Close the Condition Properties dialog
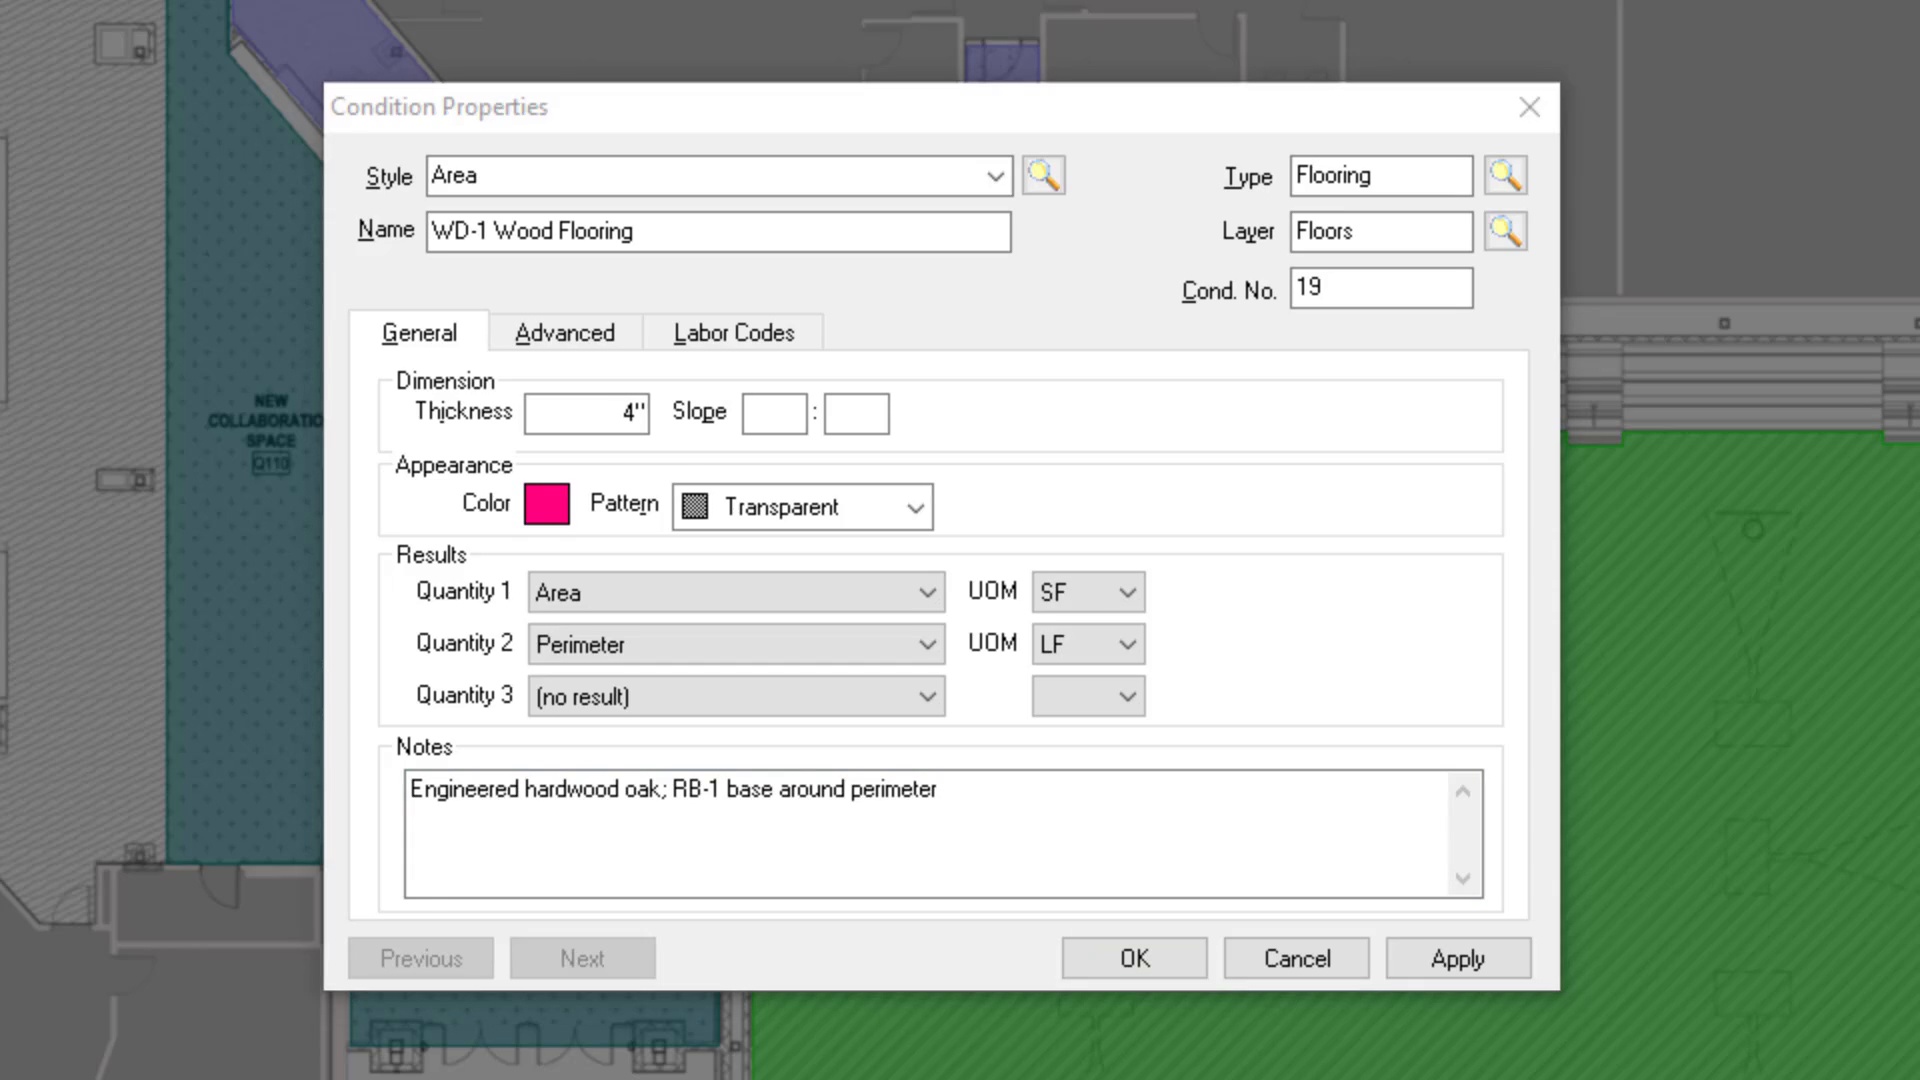 click(1529, 108)
